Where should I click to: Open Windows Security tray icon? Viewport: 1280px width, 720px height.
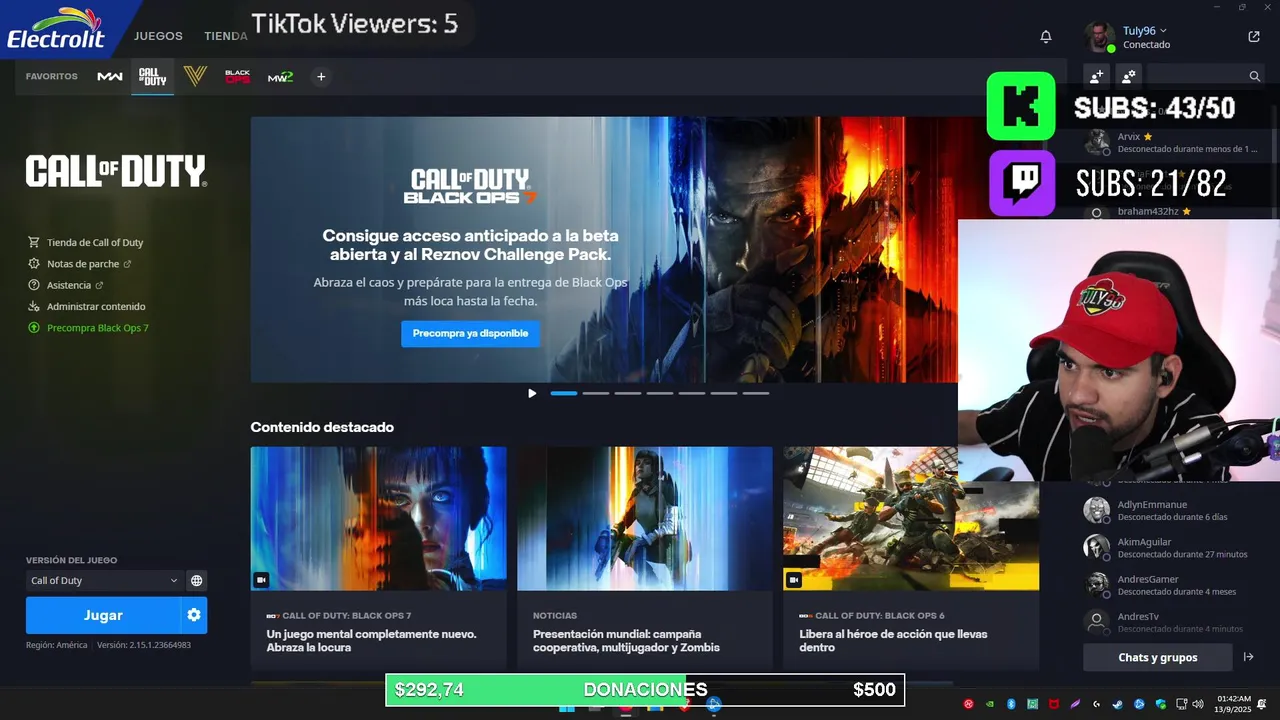click(x=1161, y=704)
